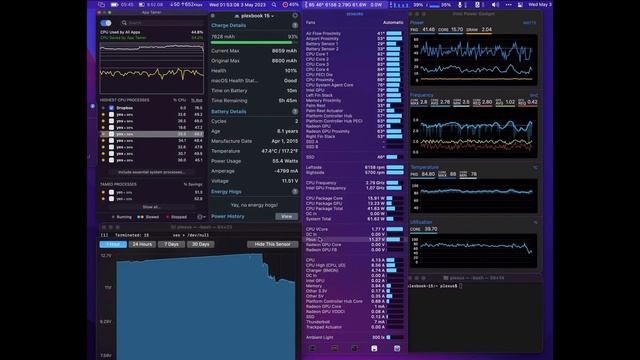Select the CPU Frequency 2.79 GHz row
Screen dimensions: 640x360
pos(354,183)
